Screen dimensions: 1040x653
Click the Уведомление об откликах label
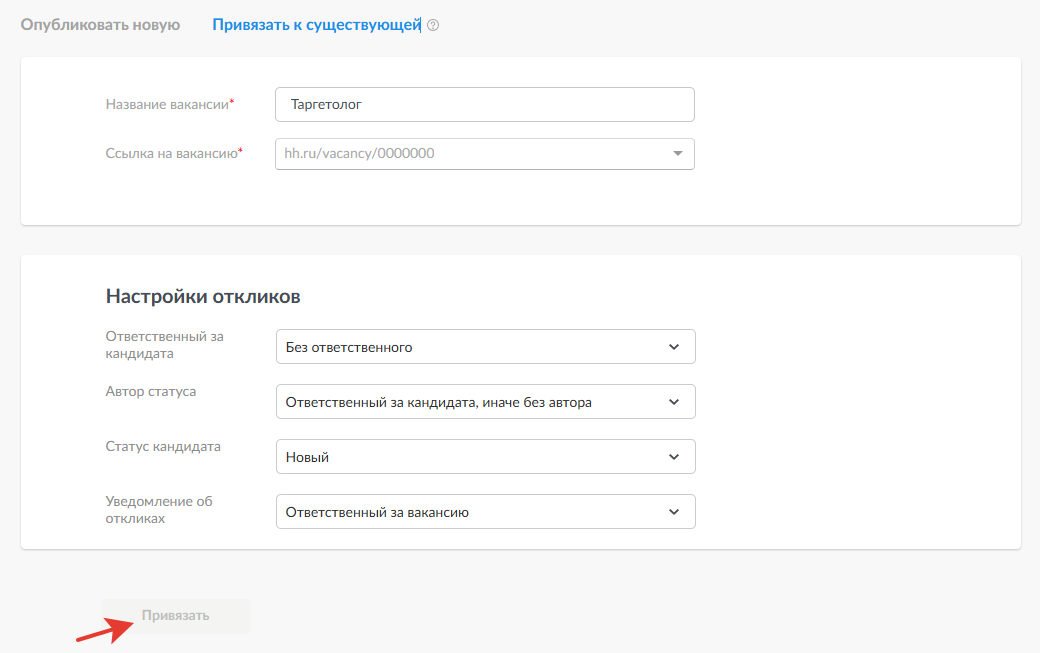pyautogui.click(x=159, y=510)
